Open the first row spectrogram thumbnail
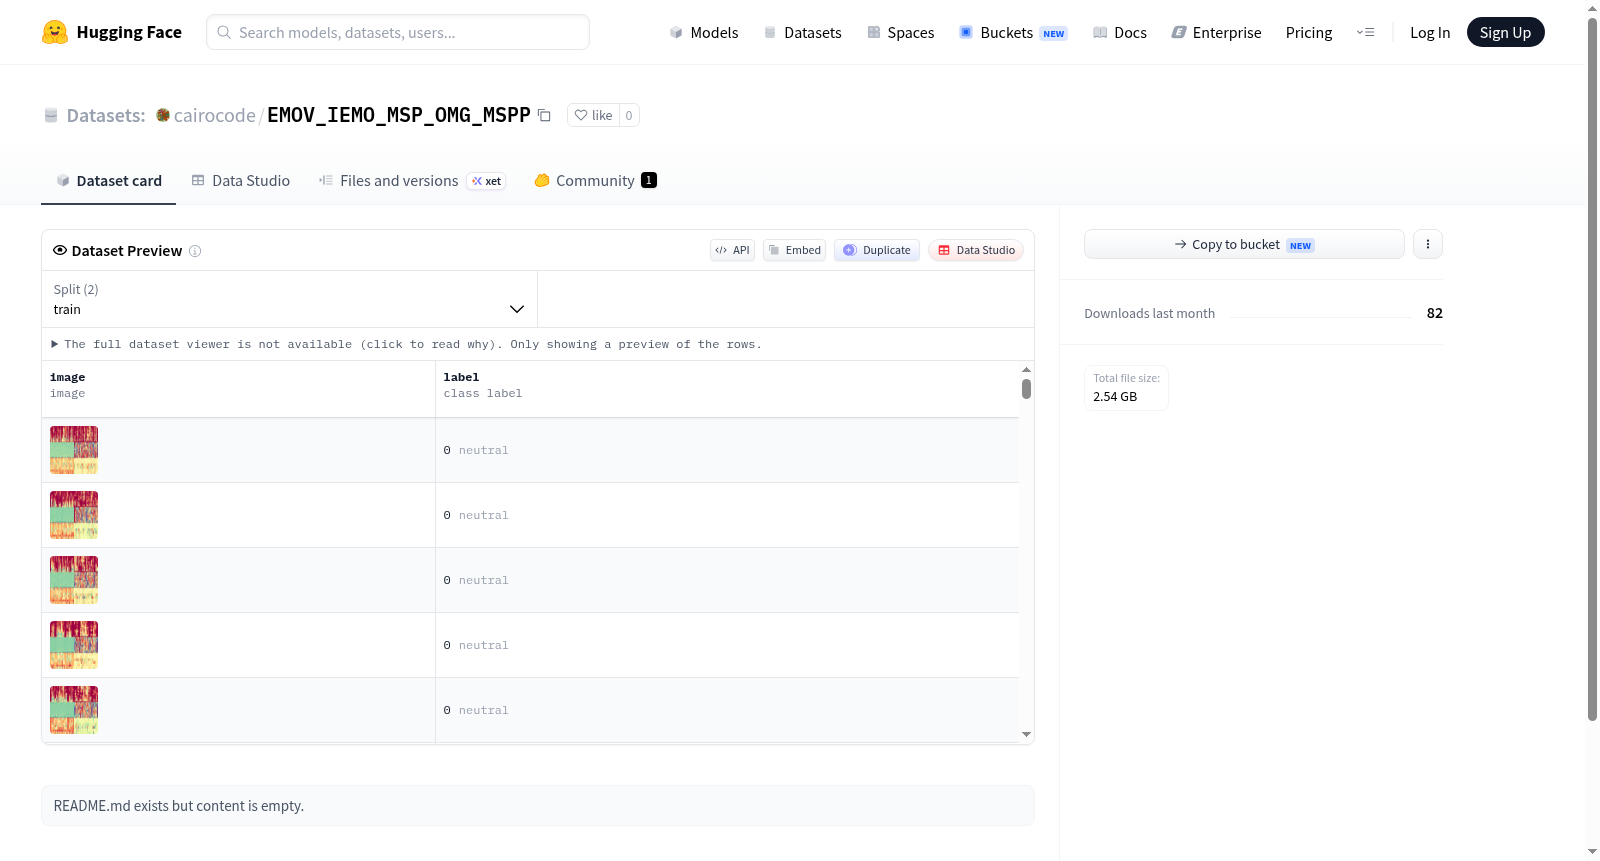Image resolution: width=1600 pixels, height=861 pixels. tap(74, 450)
